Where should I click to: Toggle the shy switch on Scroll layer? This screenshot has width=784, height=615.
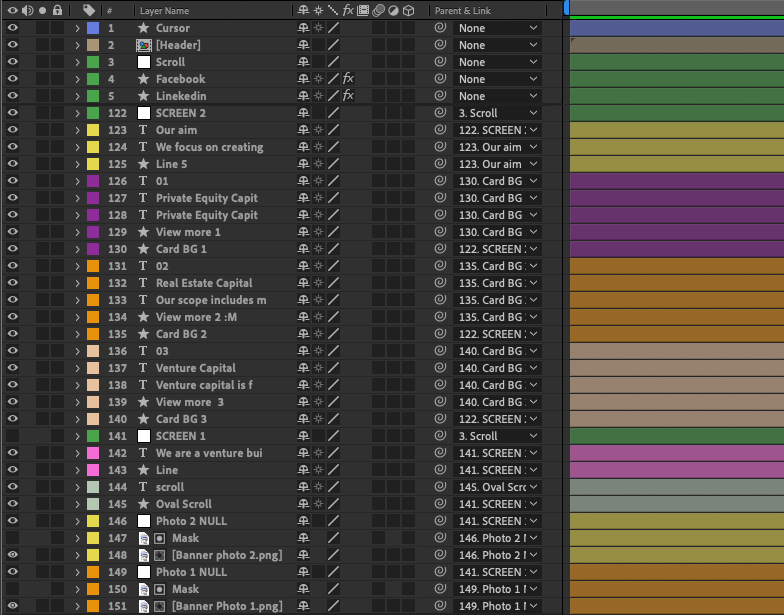[x=302, y=62]
